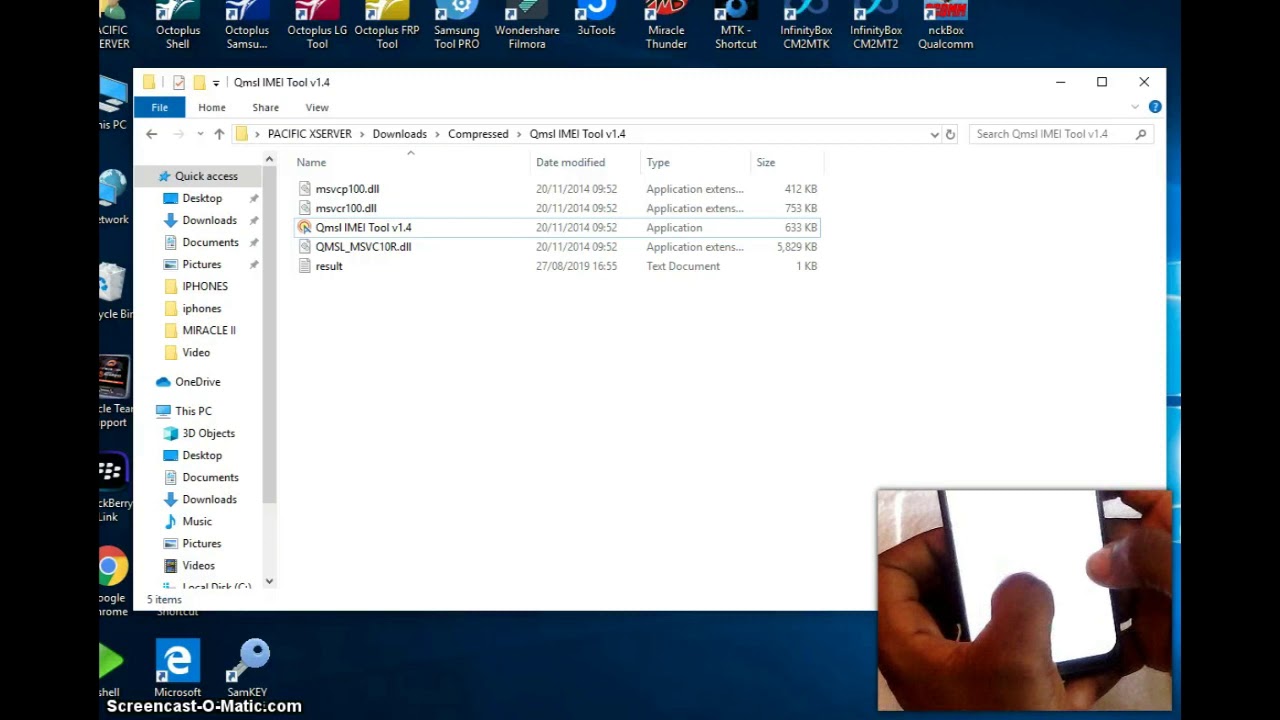Switch to the Share ribbon tab

coord(266,107)
